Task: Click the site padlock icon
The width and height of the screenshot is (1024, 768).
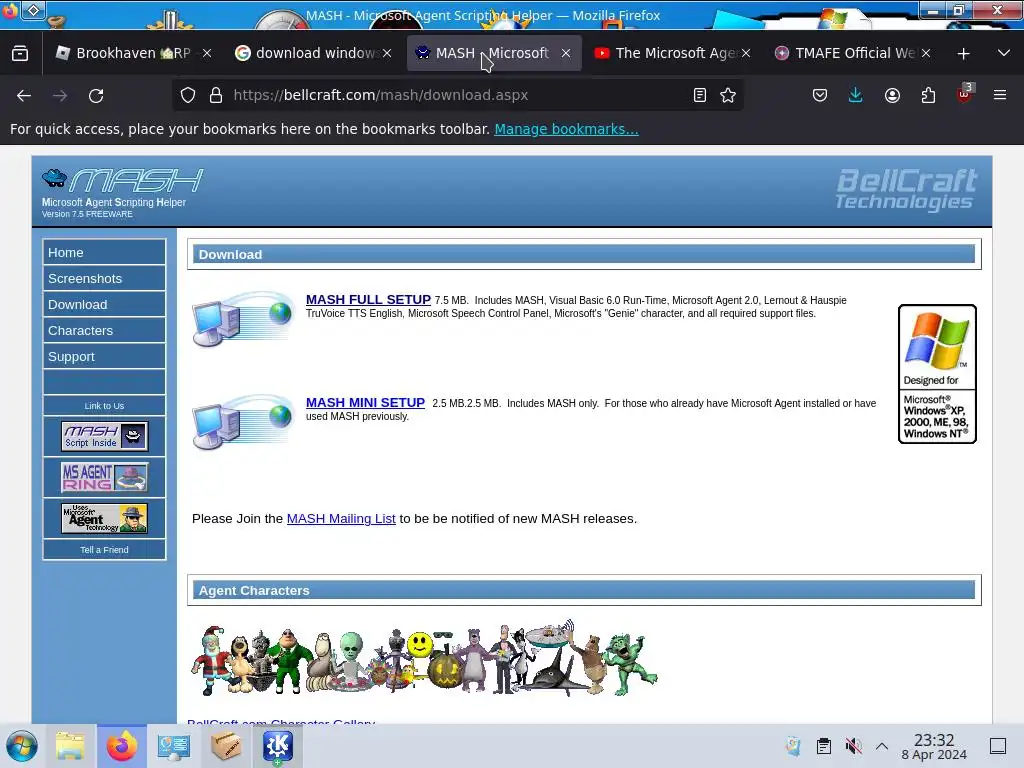Action: [x=216, y=95]
